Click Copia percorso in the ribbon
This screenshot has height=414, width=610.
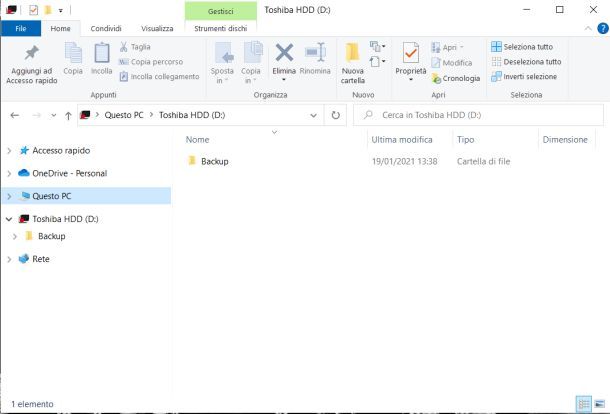coord(151,62)
